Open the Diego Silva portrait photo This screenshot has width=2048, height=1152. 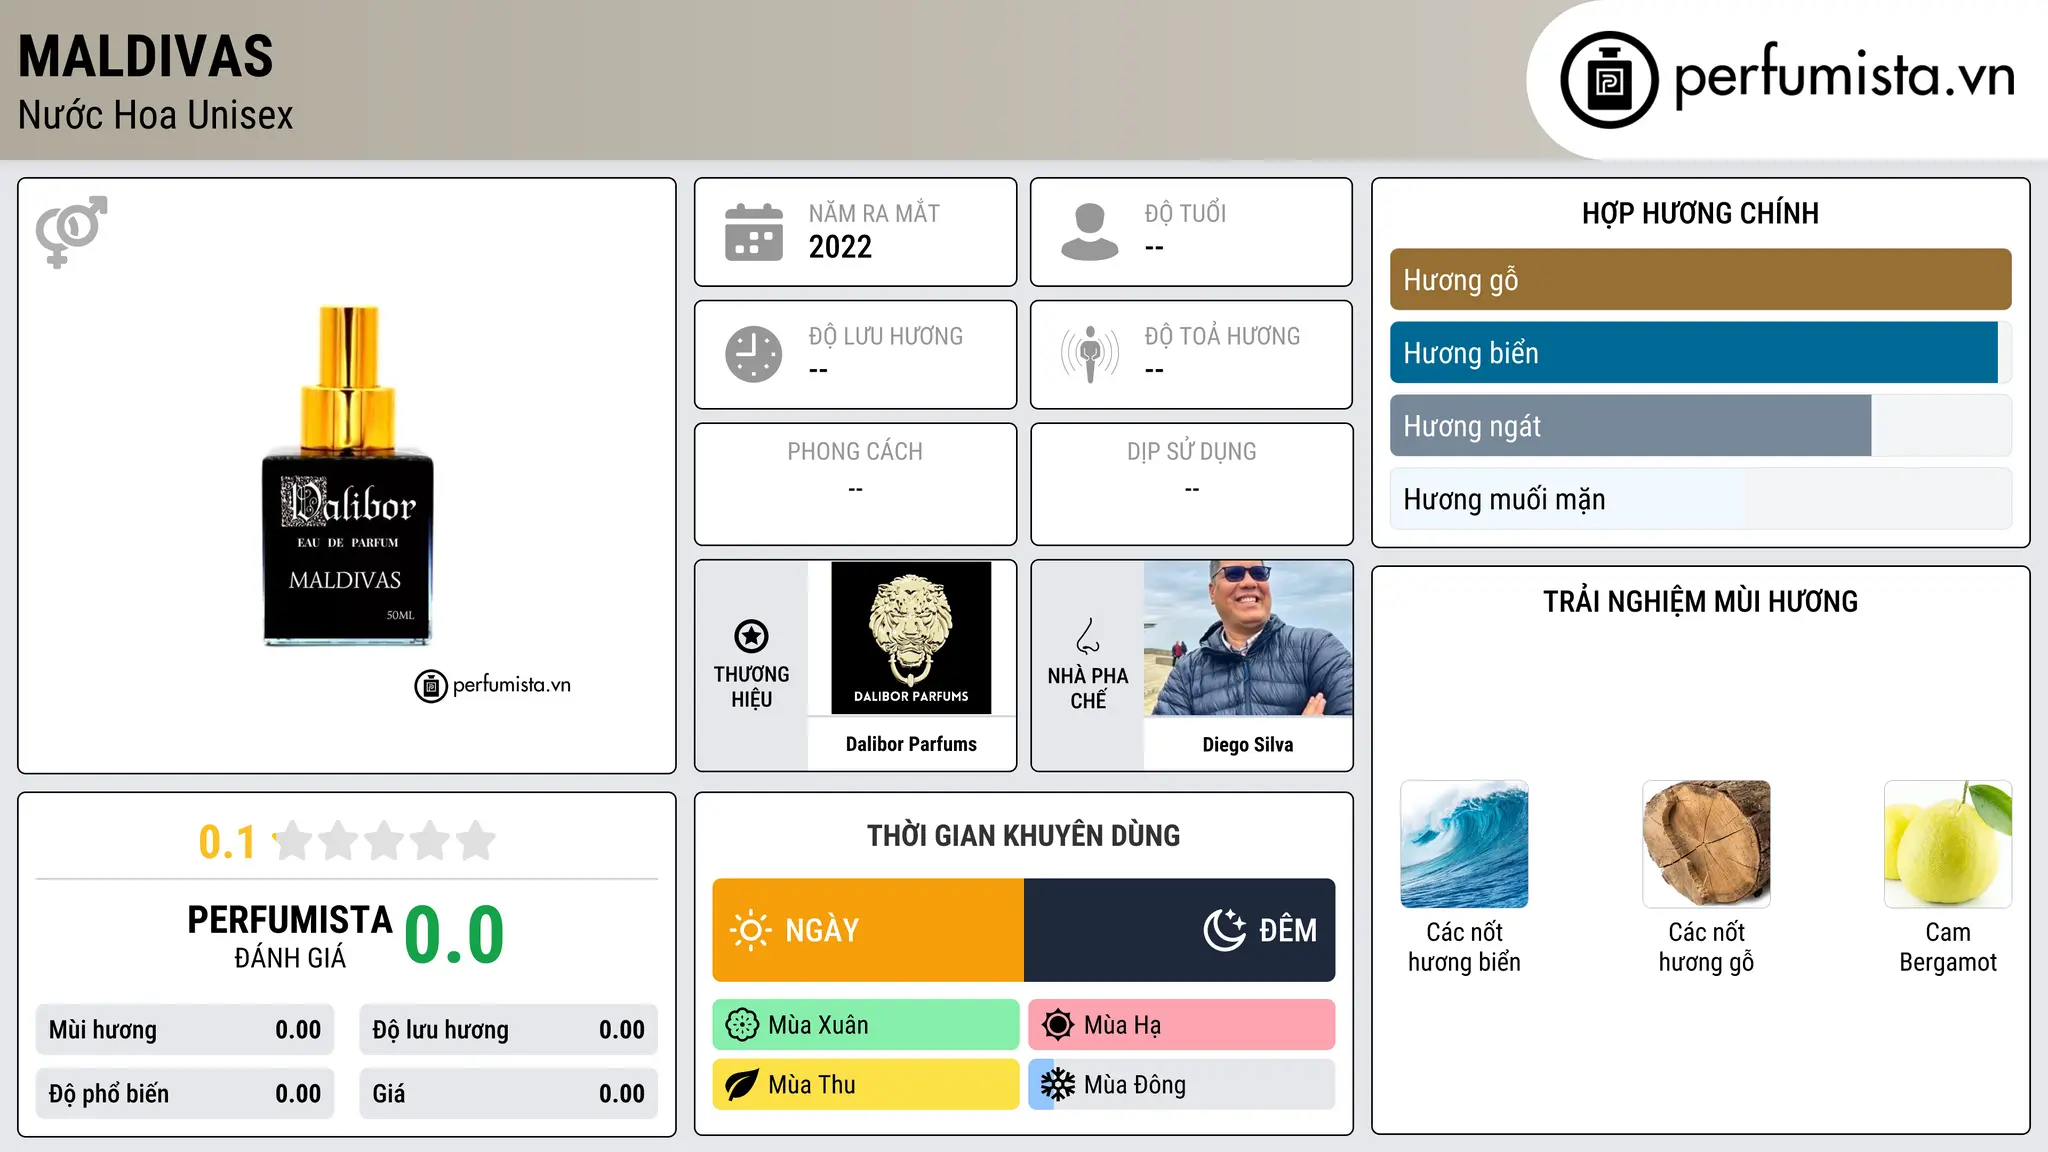1248,638
